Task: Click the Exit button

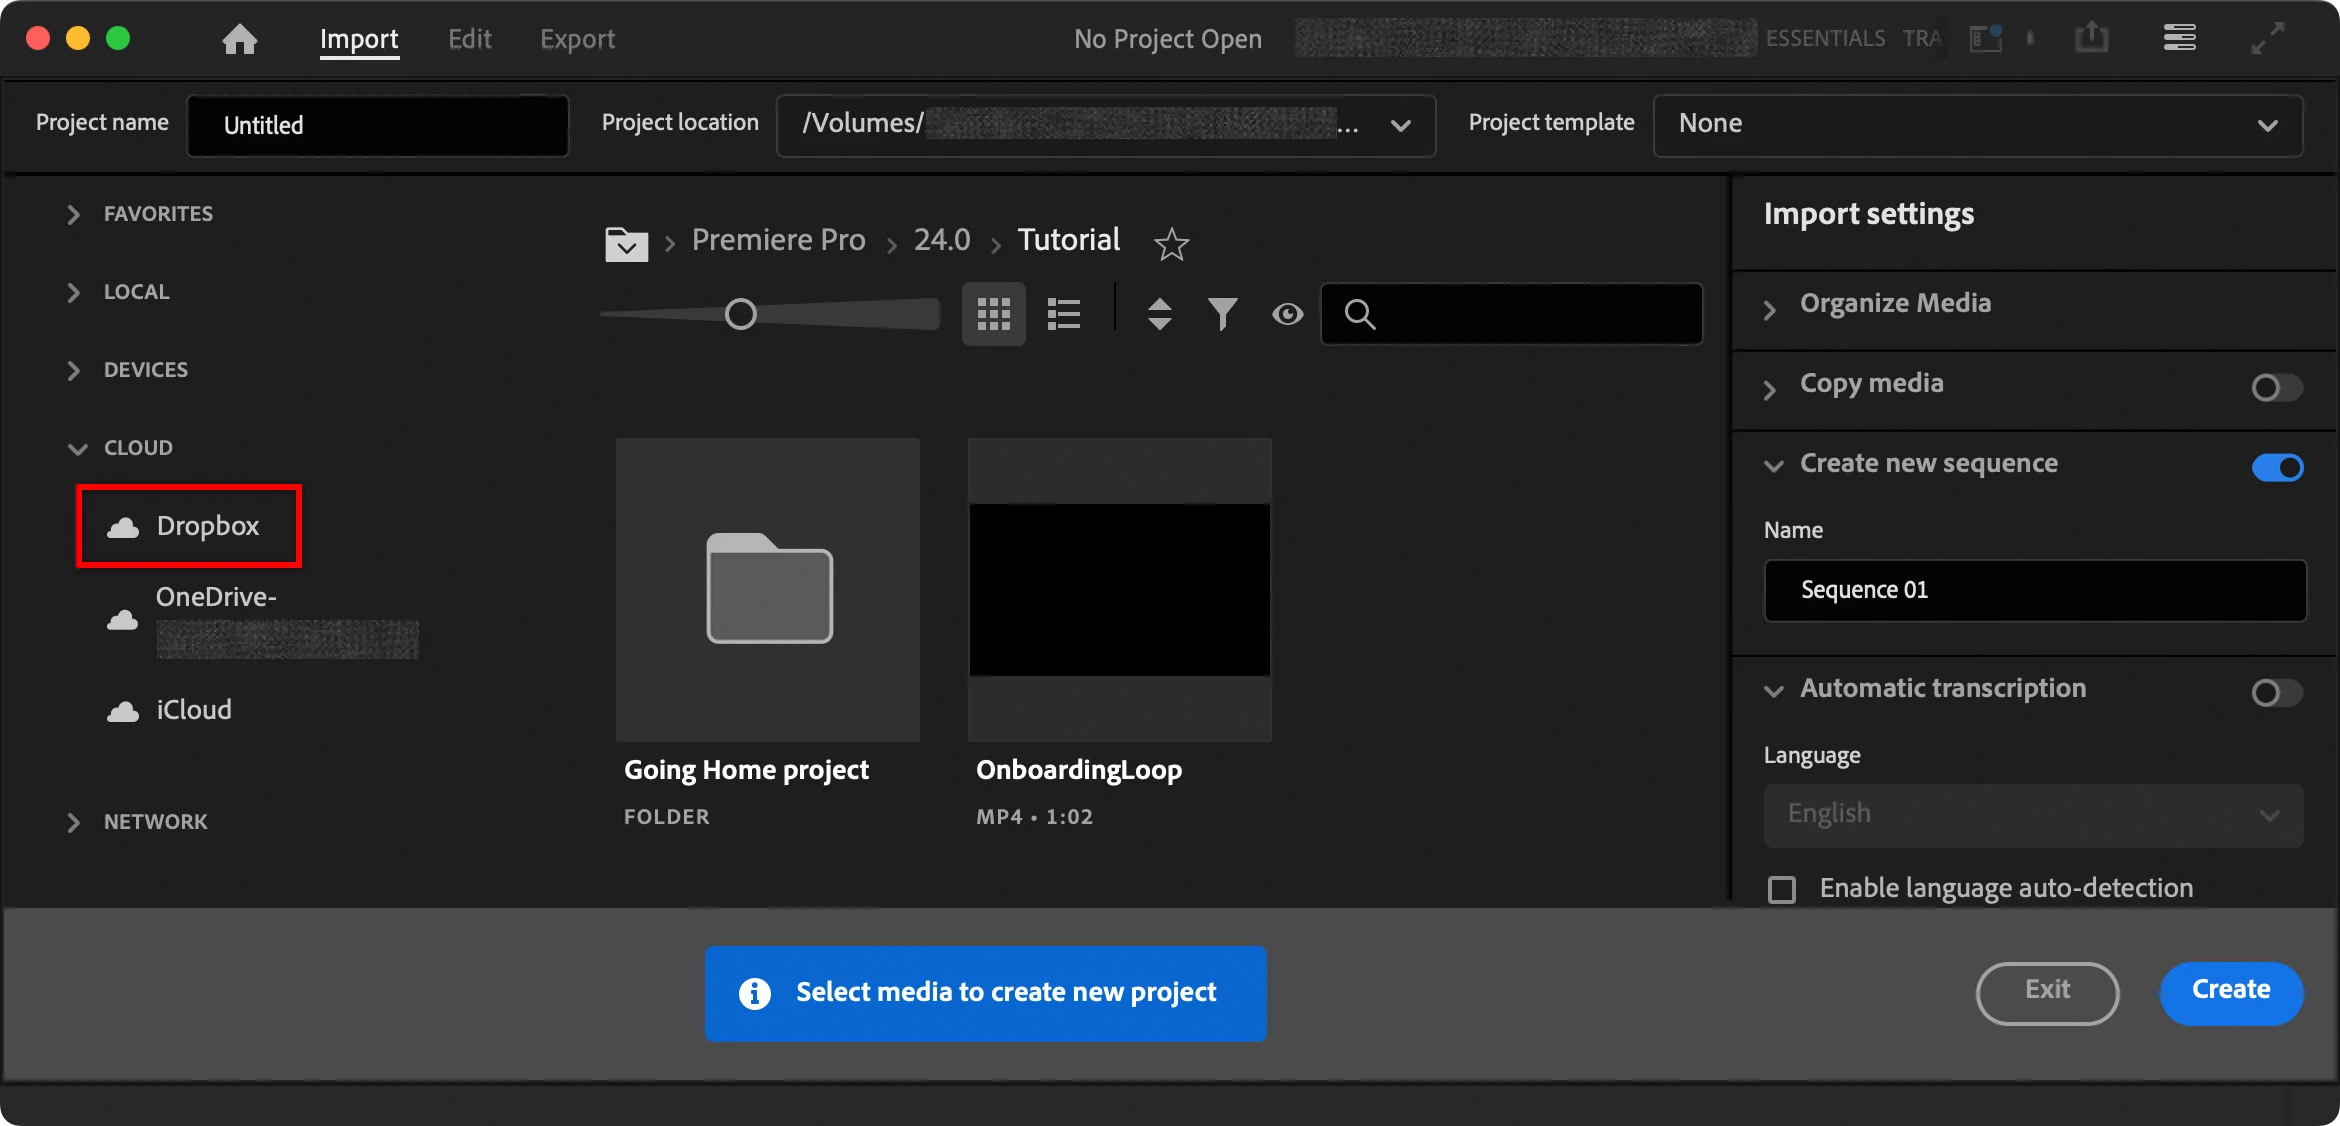Action: click(x=2046, y=991)
